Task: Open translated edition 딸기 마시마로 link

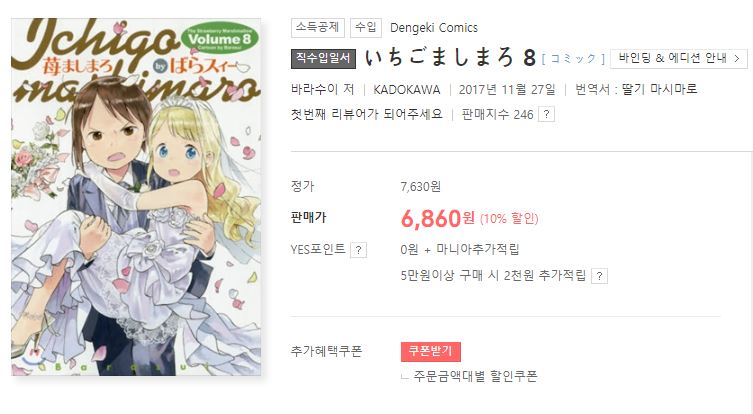Action: coord(659,89)
